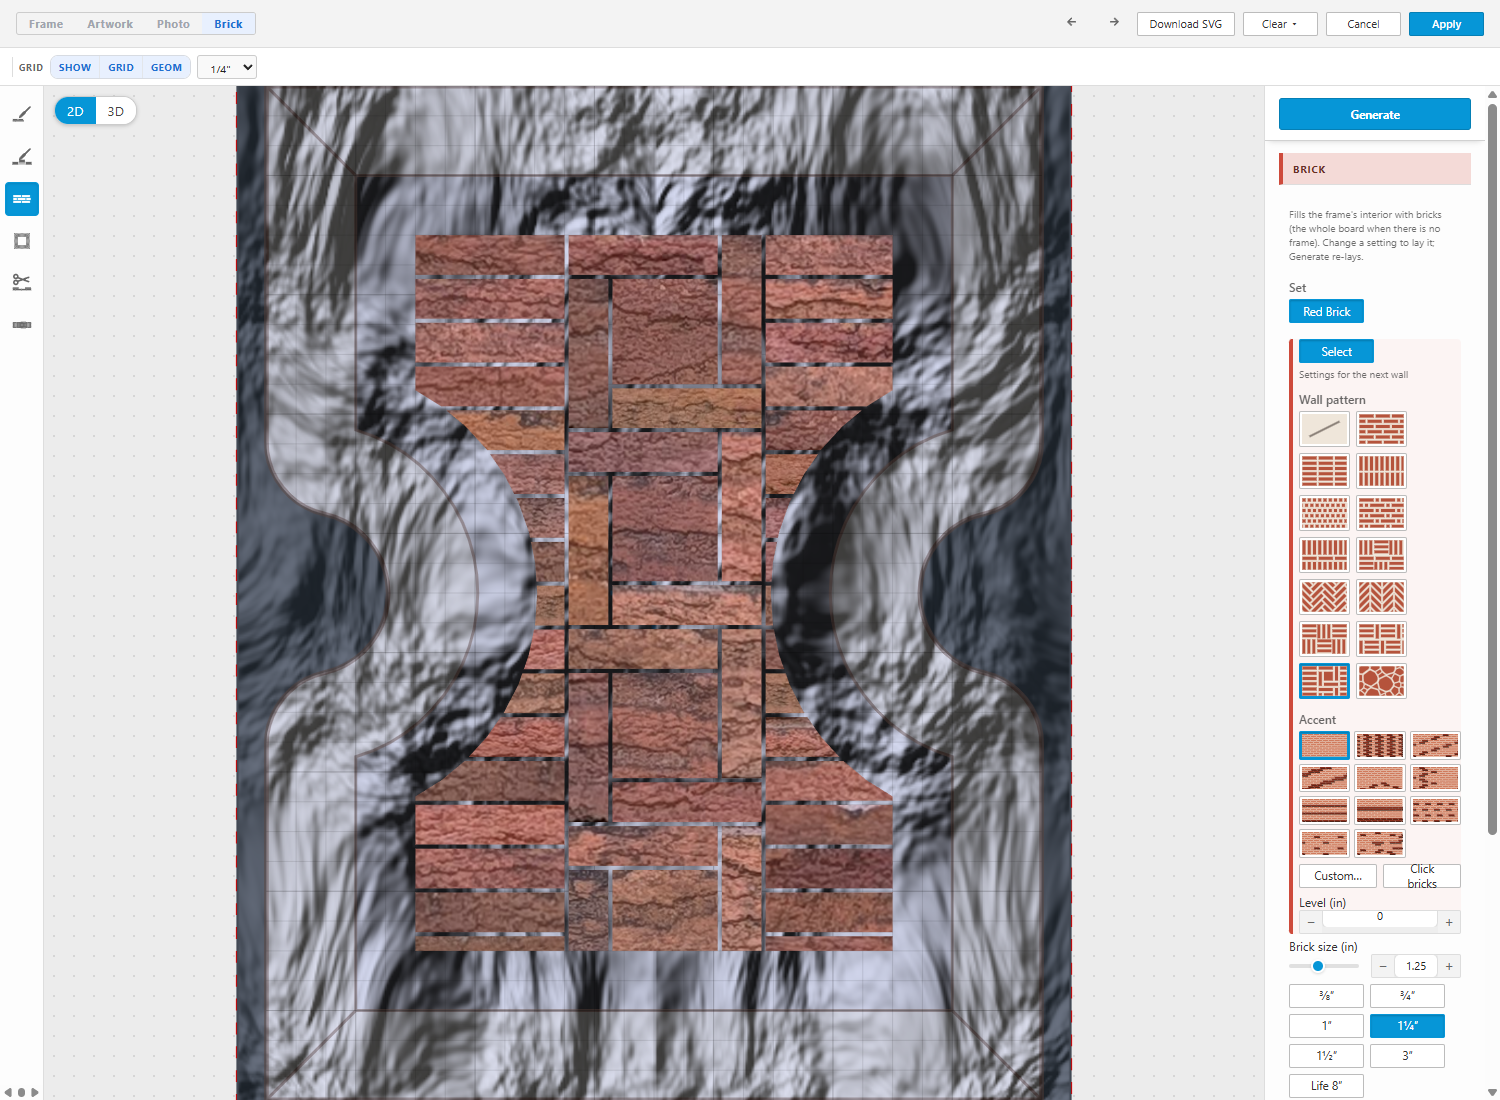This screenshot has width=1500, height=1100.
Task: Choose the horizontal stack bond wall pattern
Action: (x=1324, y=471)
